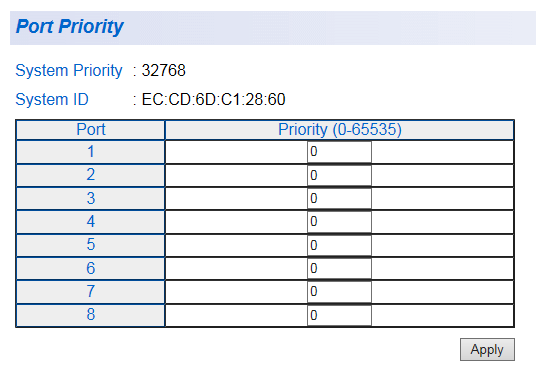The width and height of the screenshot is (536, 382).
Task: Click the Apply button
Action: (x=487, y=350)
